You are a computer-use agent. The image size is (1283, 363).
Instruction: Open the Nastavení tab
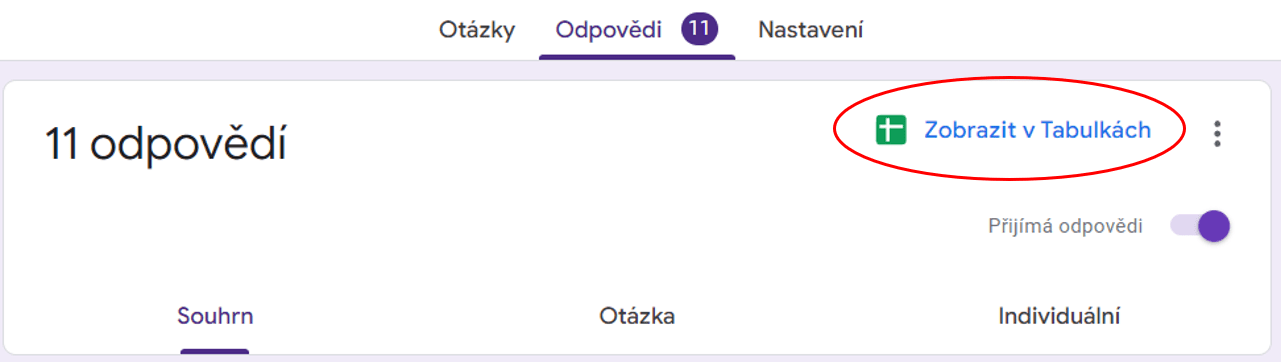point(811,30)
